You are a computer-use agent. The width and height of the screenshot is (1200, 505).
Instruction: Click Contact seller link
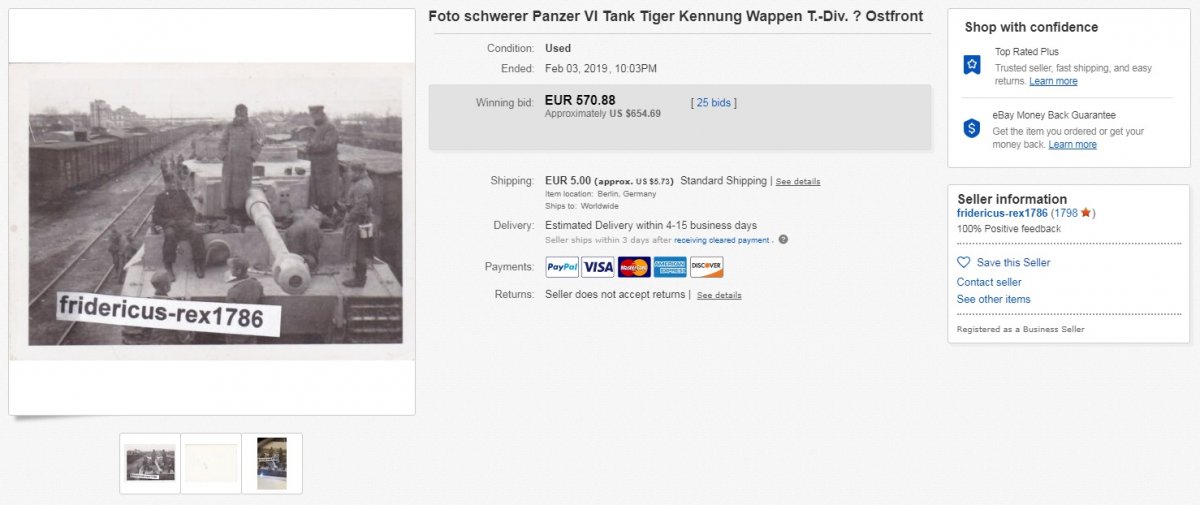click(988, 282)
